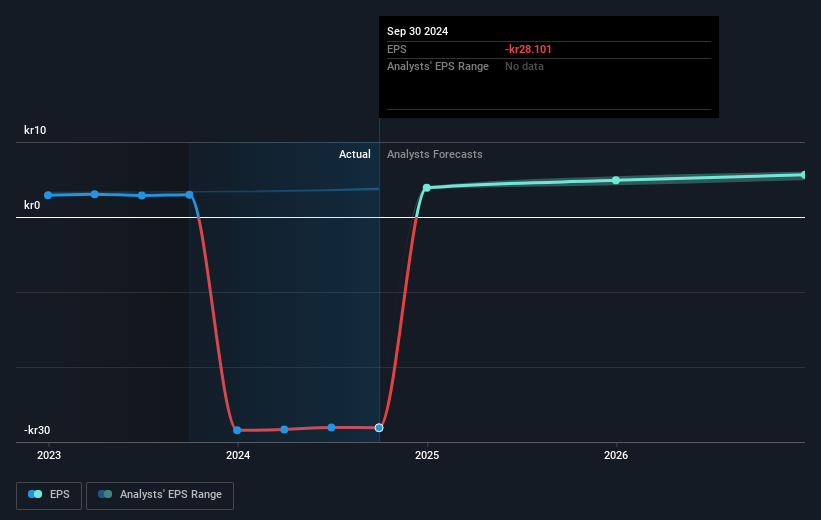
Task: Click the third 2023 EPS data point
Action: coord(142,195)
